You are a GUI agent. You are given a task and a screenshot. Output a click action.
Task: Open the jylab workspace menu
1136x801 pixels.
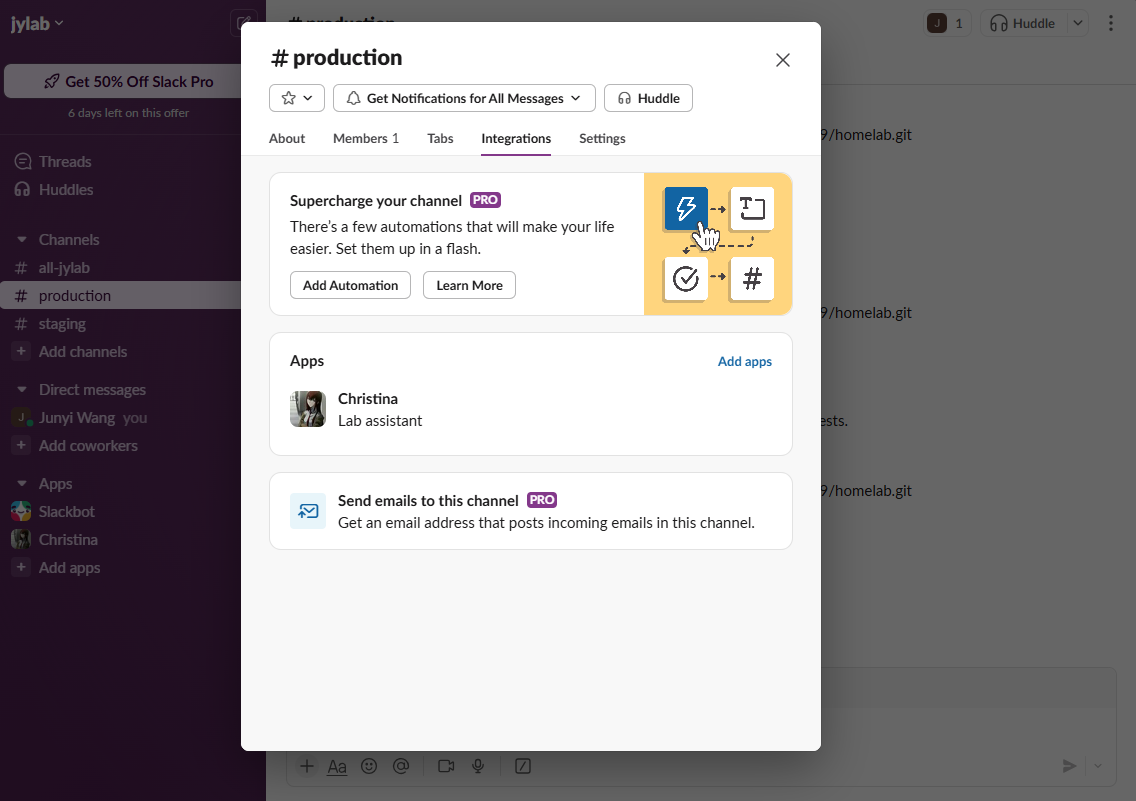38,23
